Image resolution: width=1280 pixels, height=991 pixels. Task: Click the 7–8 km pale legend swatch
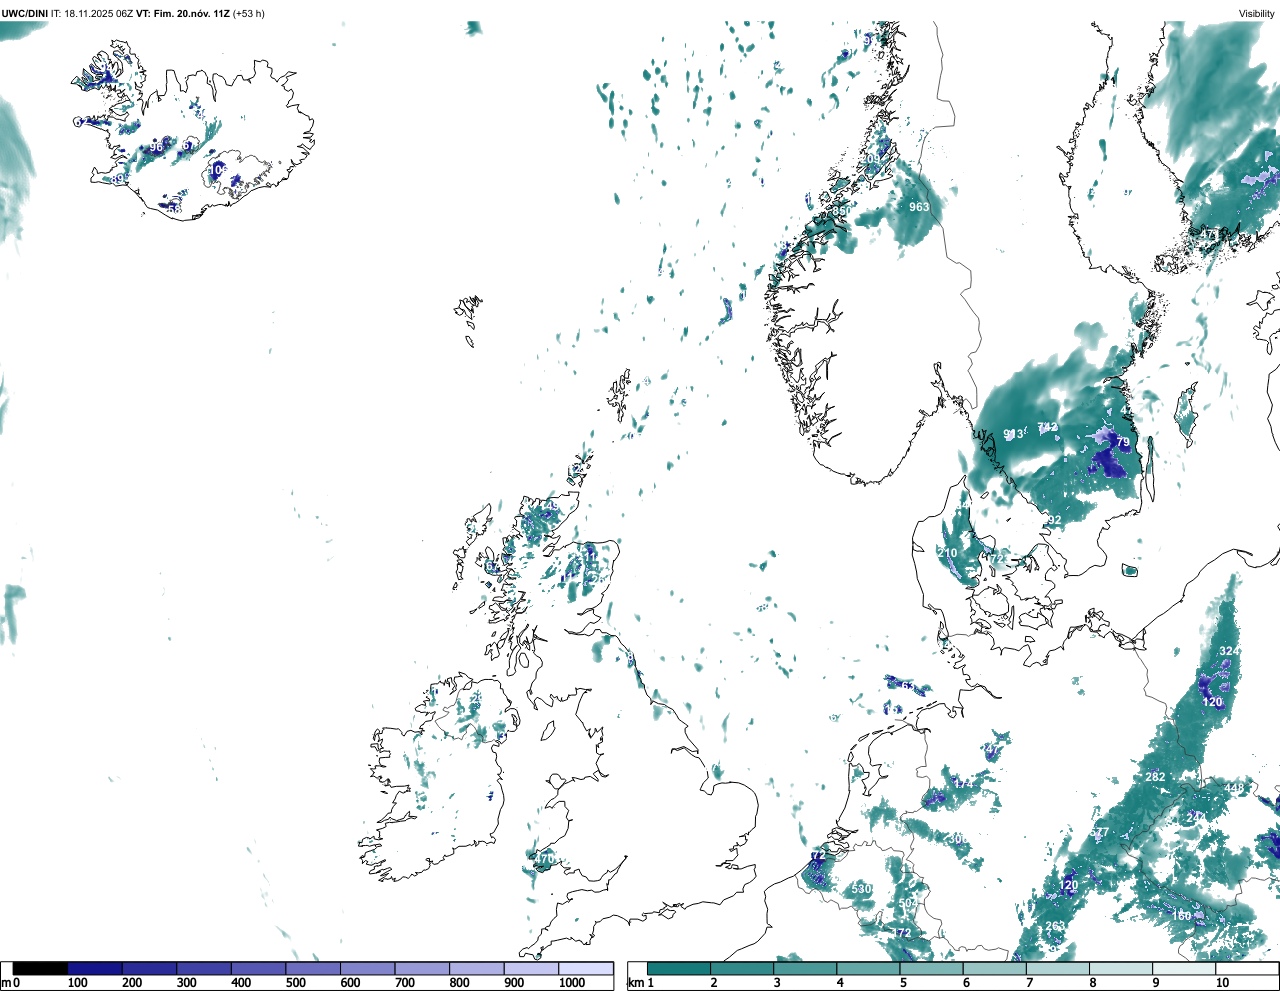coord(1058,968)
